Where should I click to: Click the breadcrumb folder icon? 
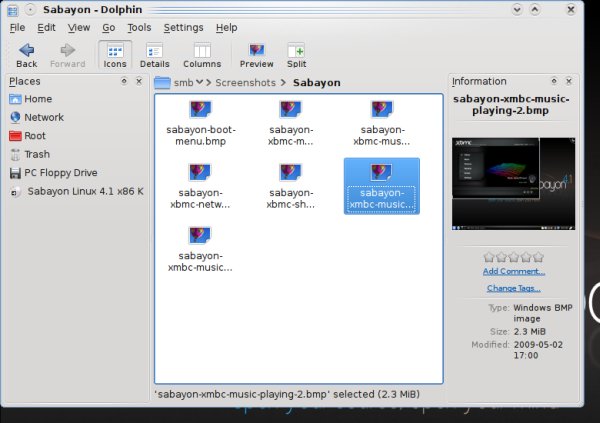pos(162,83)
